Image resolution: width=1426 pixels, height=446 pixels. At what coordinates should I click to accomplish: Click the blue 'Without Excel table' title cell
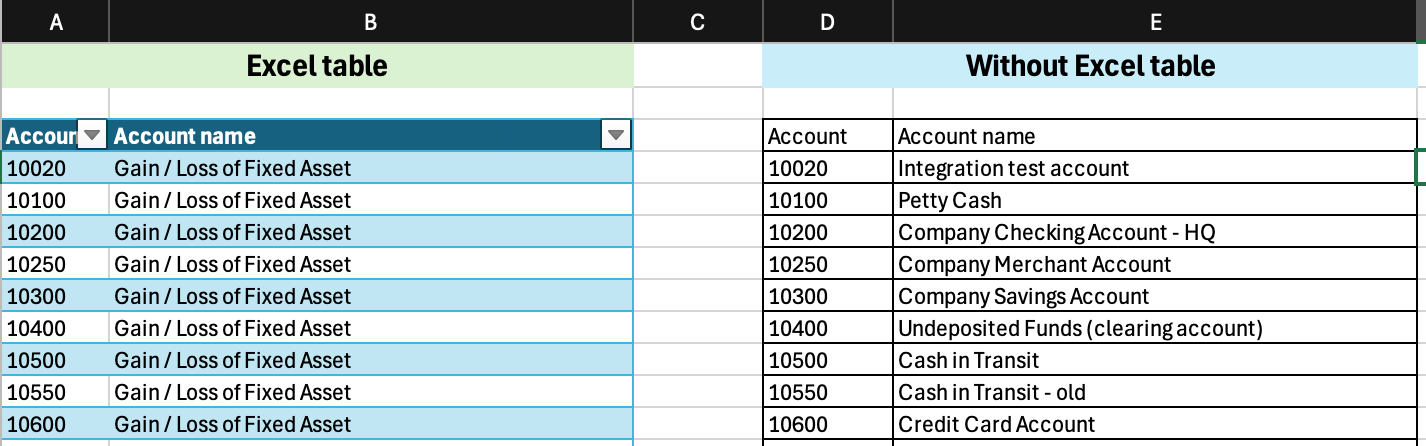(1090, 66)
